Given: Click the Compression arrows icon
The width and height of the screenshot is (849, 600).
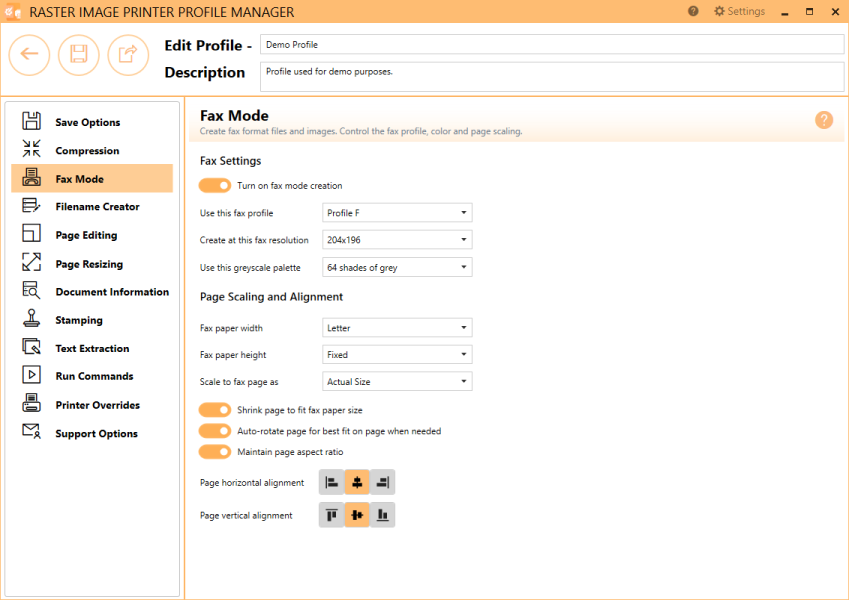Looking at the screenshot, I should coord(31,148).
